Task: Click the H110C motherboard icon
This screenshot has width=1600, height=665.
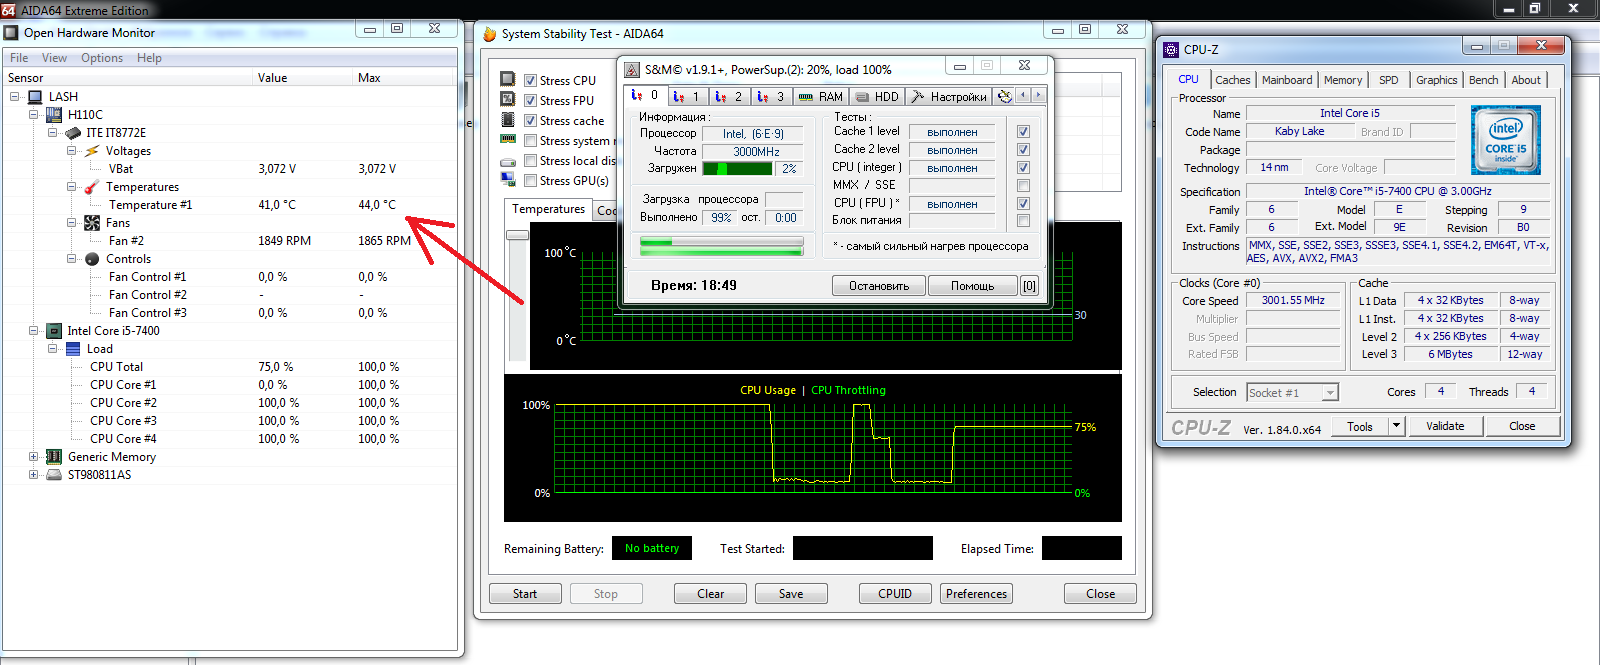Action: coord(54,115)
